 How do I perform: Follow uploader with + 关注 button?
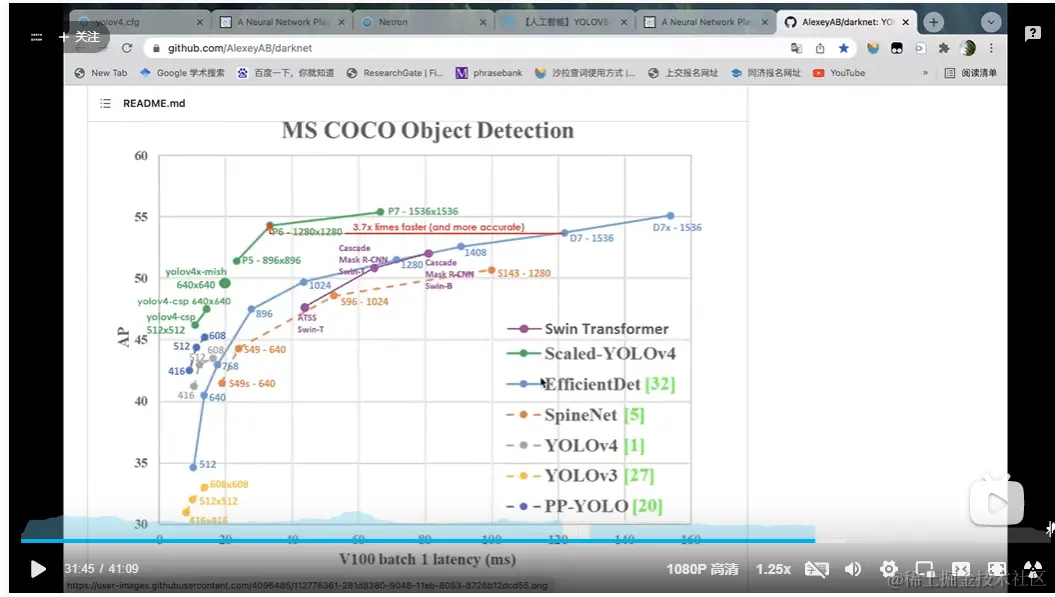click(x=79, y=36)
